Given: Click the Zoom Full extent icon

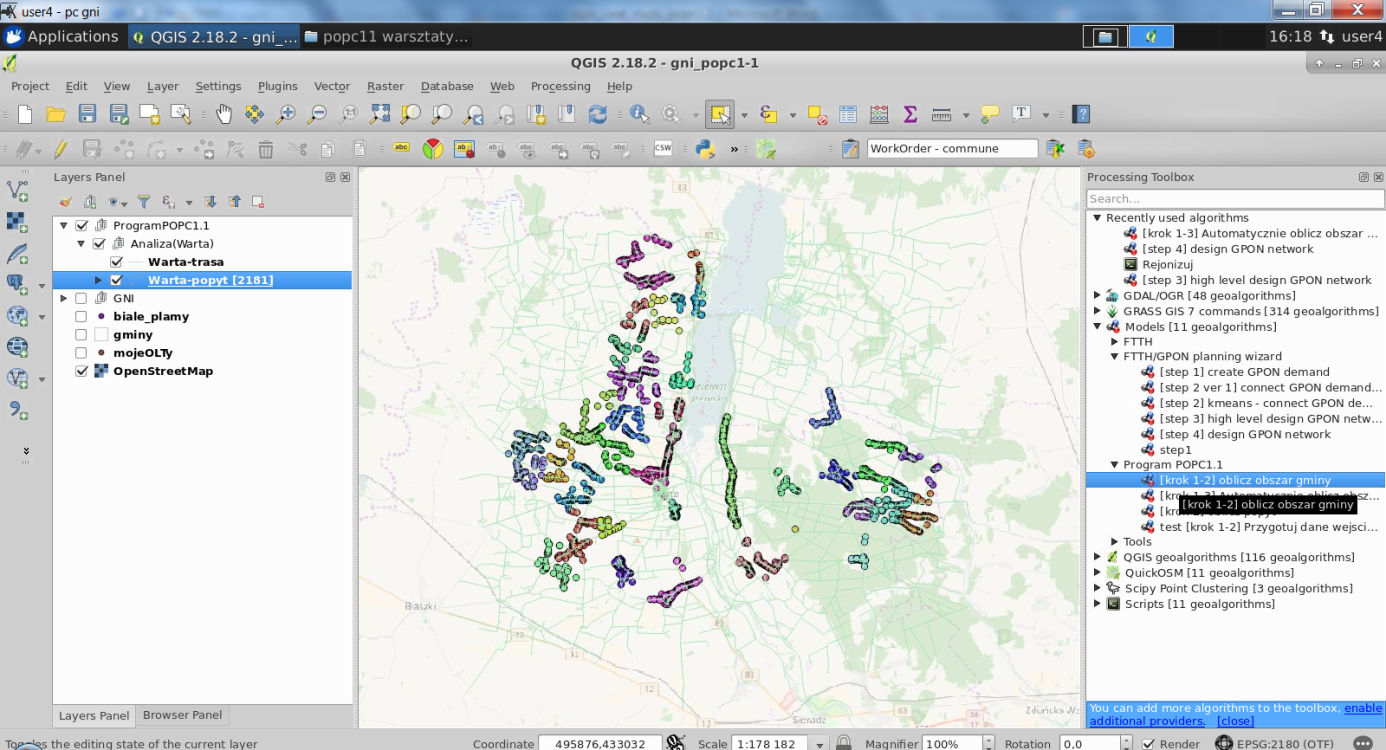Looking at the screenshot, I should pos(380,114).
